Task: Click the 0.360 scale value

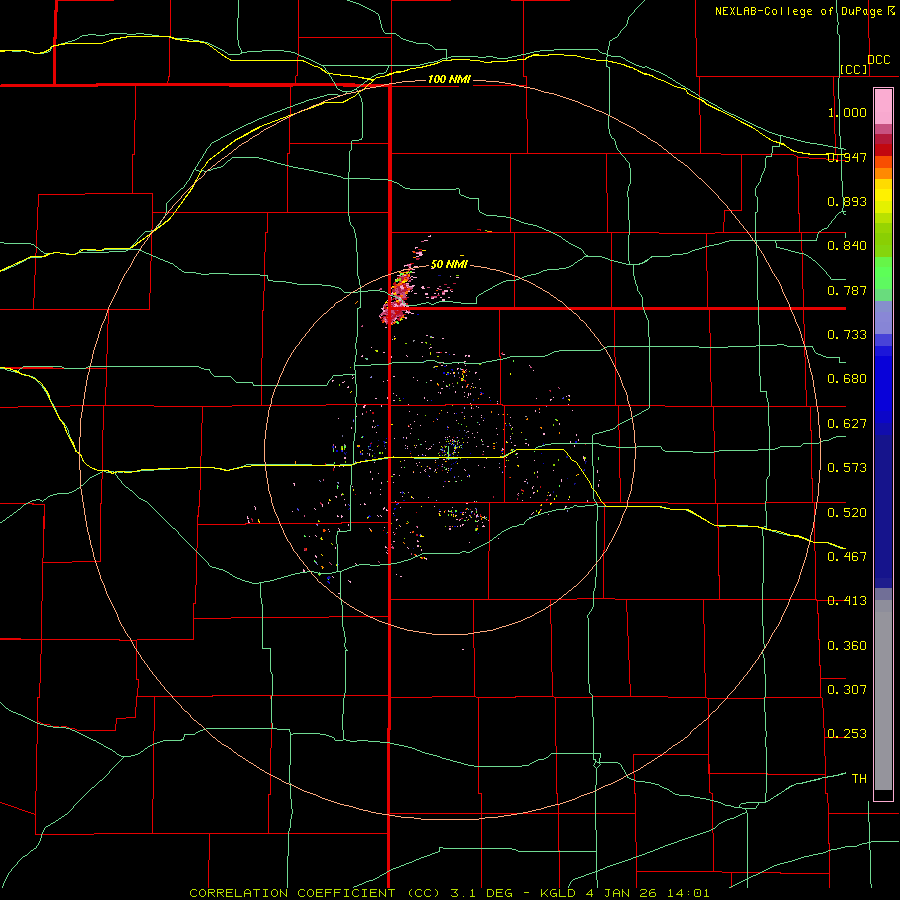Action: point(847,646)
